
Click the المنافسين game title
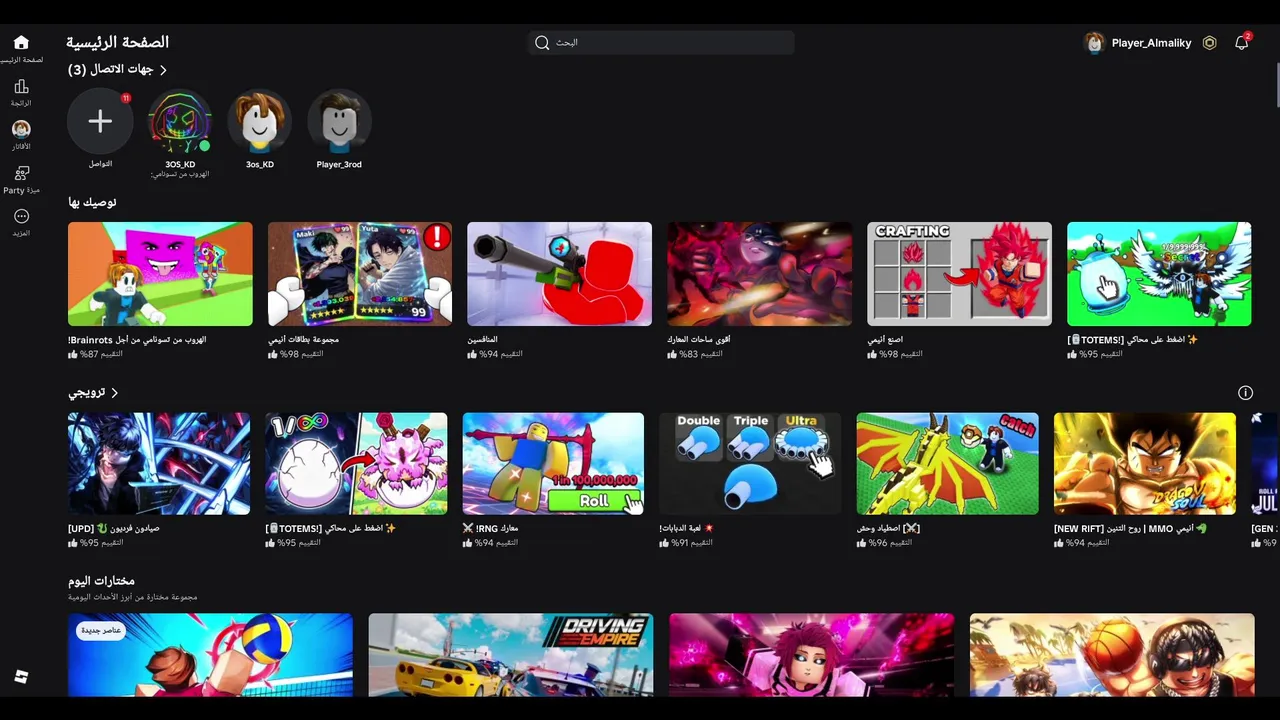tap(483, 340)
